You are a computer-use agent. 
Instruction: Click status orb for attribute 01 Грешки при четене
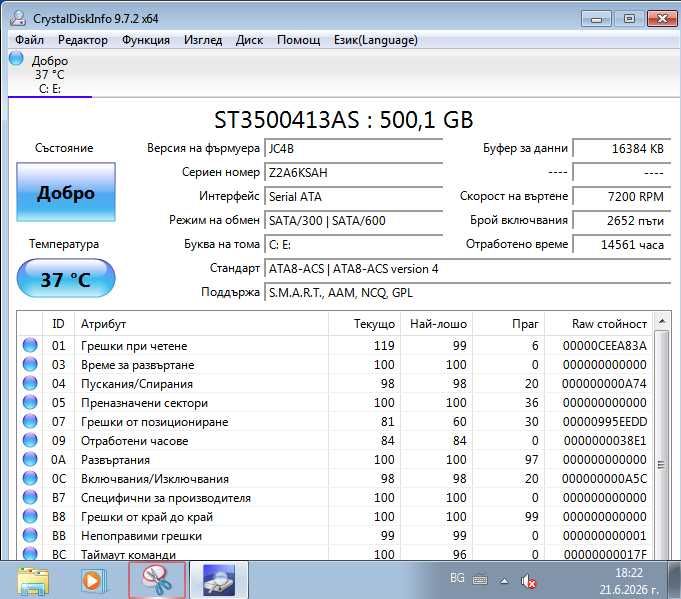click(30, 345)
